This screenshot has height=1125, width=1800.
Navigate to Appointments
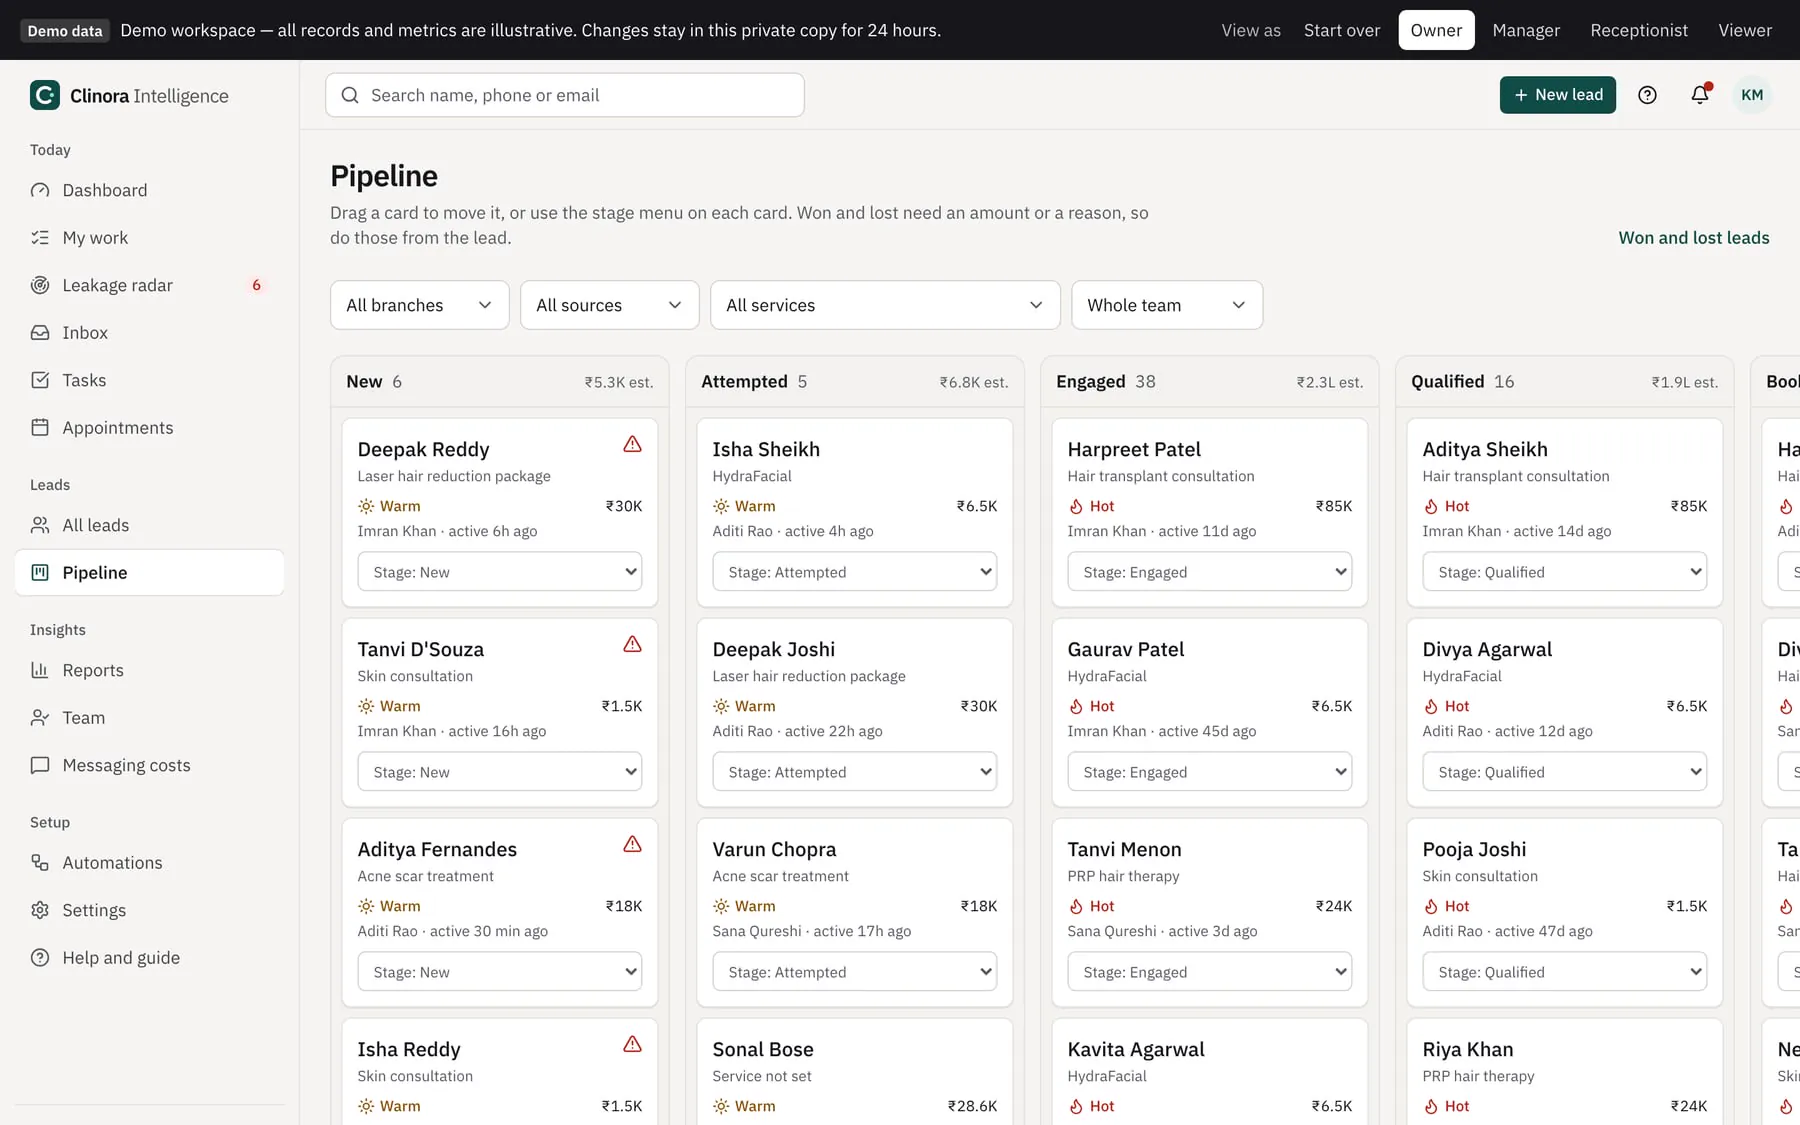tap(150, 428)
